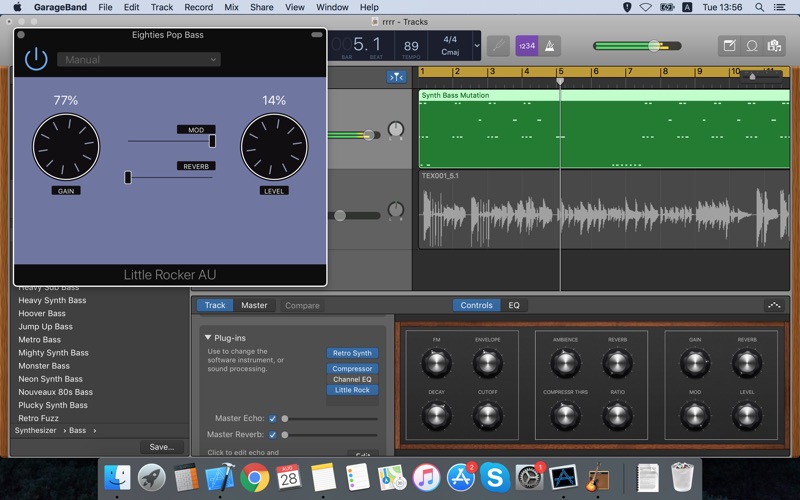This screenshot has height=500, width=800.
Task: Click the ENVELOPE knob
Action: (x=487, y=363)
